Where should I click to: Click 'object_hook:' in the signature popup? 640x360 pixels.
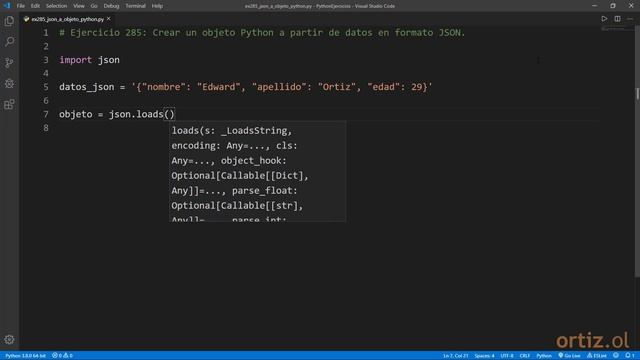(x=253, y=161)
